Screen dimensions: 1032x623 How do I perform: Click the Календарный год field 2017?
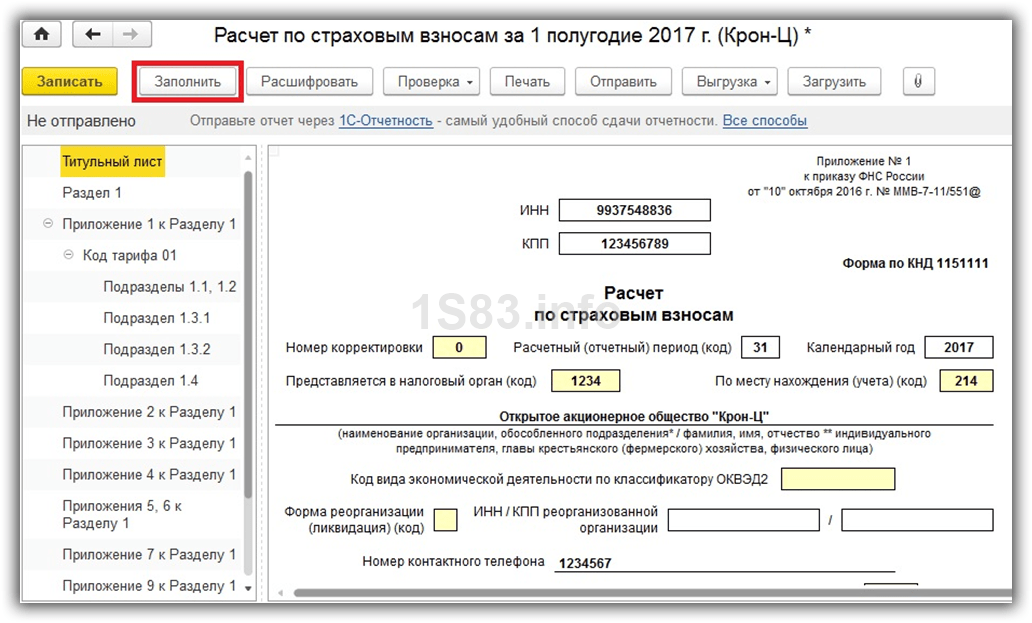tap(959, 347)
